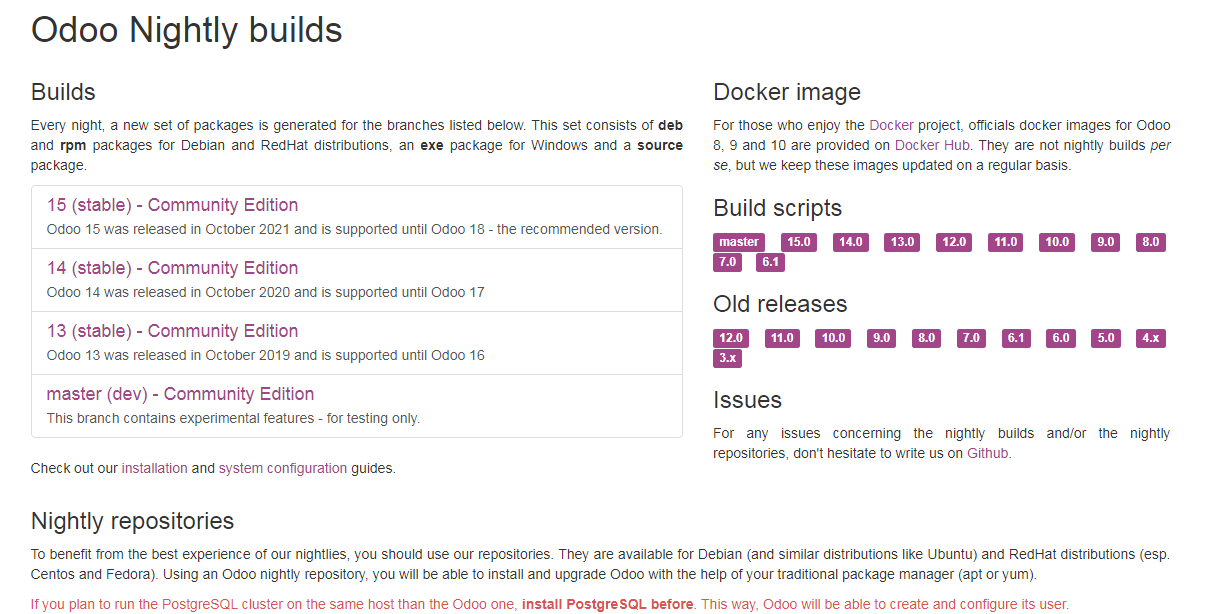Viewport: 1218px width, 614px height.
Task: Click the "Nightly repositories" heading
Action: click(x=133, y=521)
